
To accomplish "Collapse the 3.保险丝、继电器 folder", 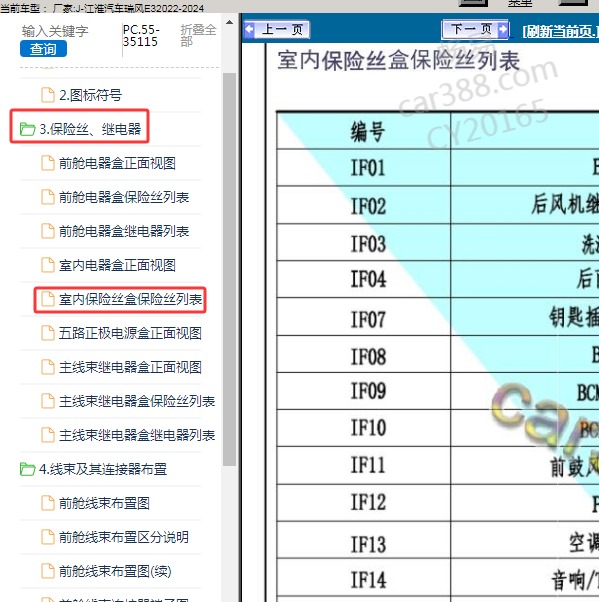I will (x=90, y=129).
